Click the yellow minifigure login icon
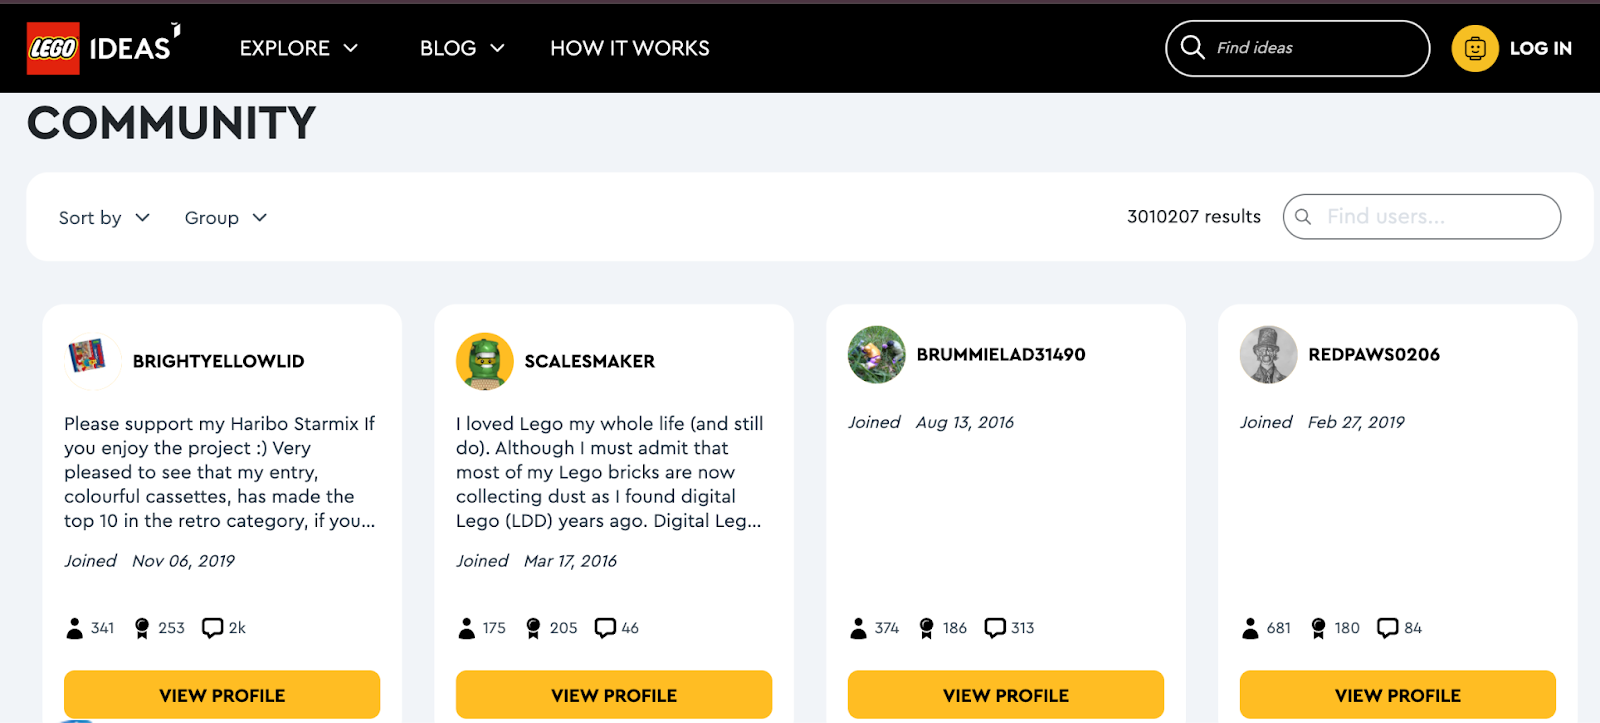Image resolution: width=1600 pixels, height=723 pixels. point(1474,48)
